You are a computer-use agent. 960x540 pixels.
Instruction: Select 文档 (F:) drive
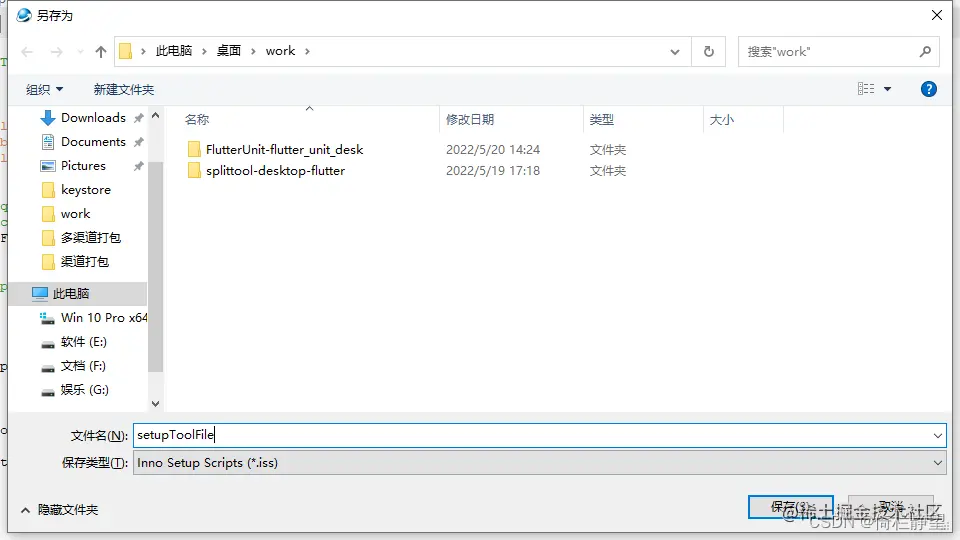tap(83, 366)
